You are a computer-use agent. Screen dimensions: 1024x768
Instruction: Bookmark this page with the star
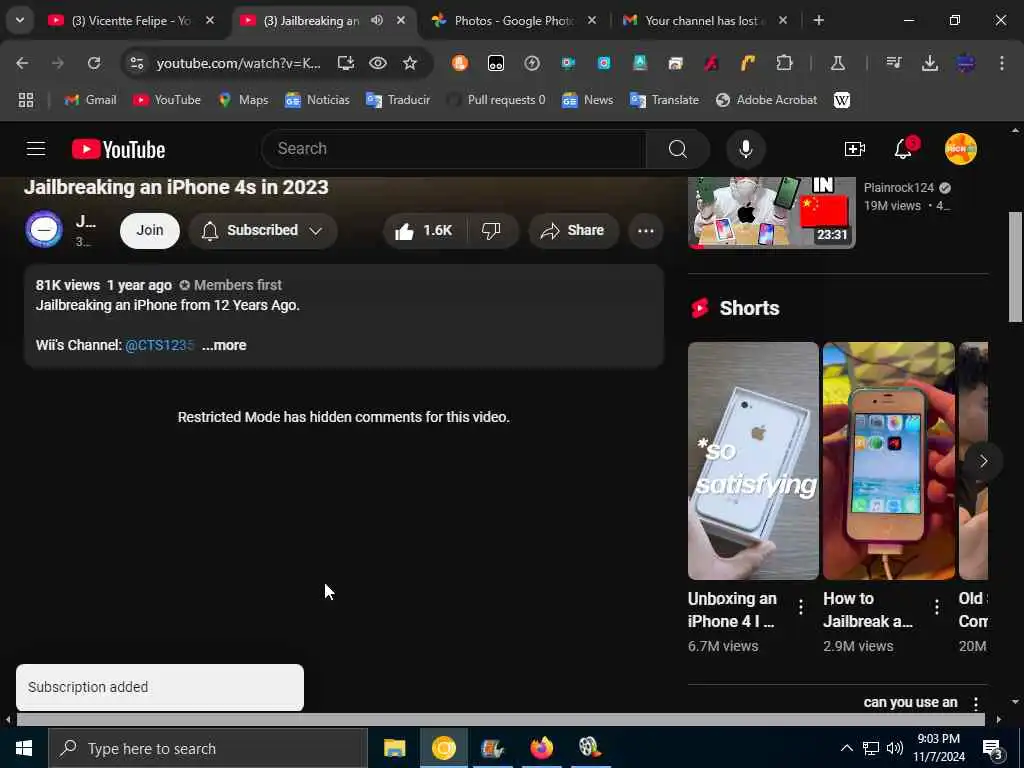pos(409,63)
